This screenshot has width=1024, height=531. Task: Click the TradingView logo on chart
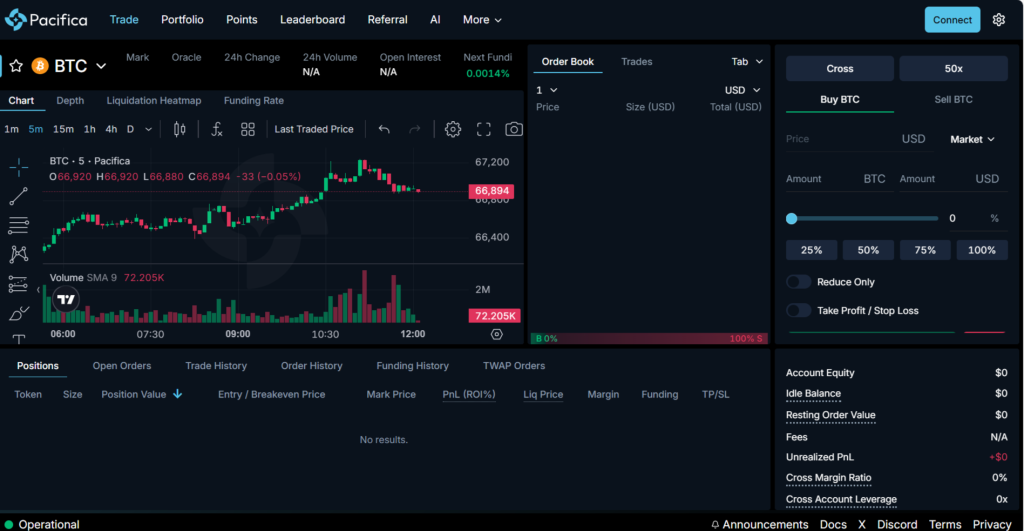66,300
